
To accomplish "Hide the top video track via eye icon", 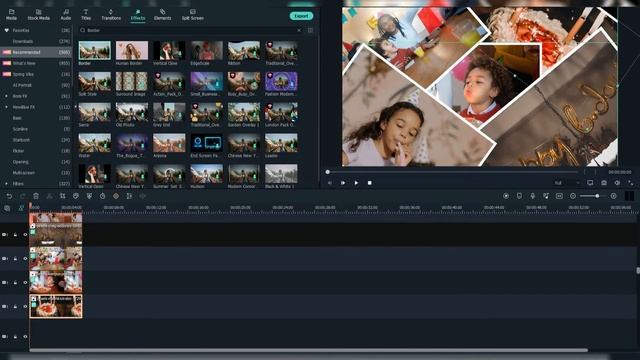I will click(25, 235).
